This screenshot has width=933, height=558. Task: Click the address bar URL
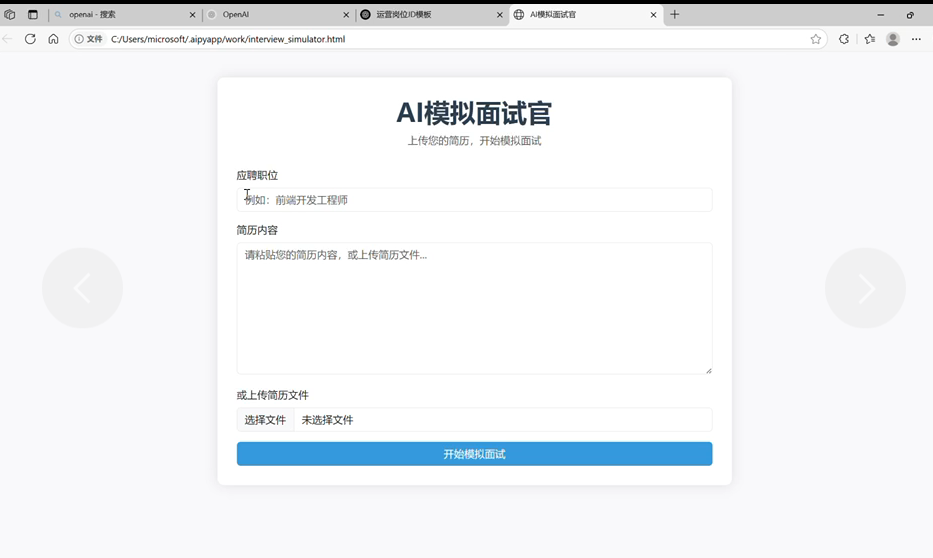click(x=228, y=39)
